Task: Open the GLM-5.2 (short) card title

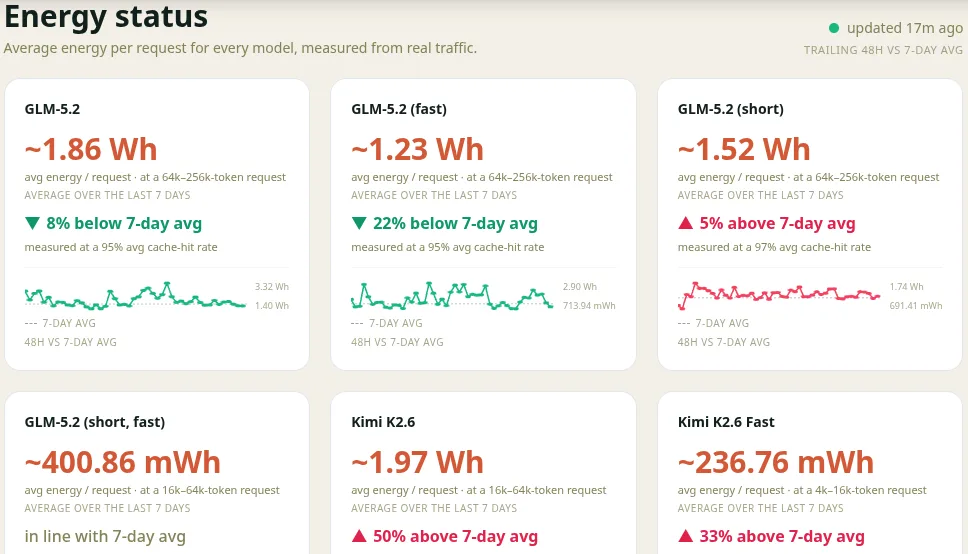Action: (730, 109)
